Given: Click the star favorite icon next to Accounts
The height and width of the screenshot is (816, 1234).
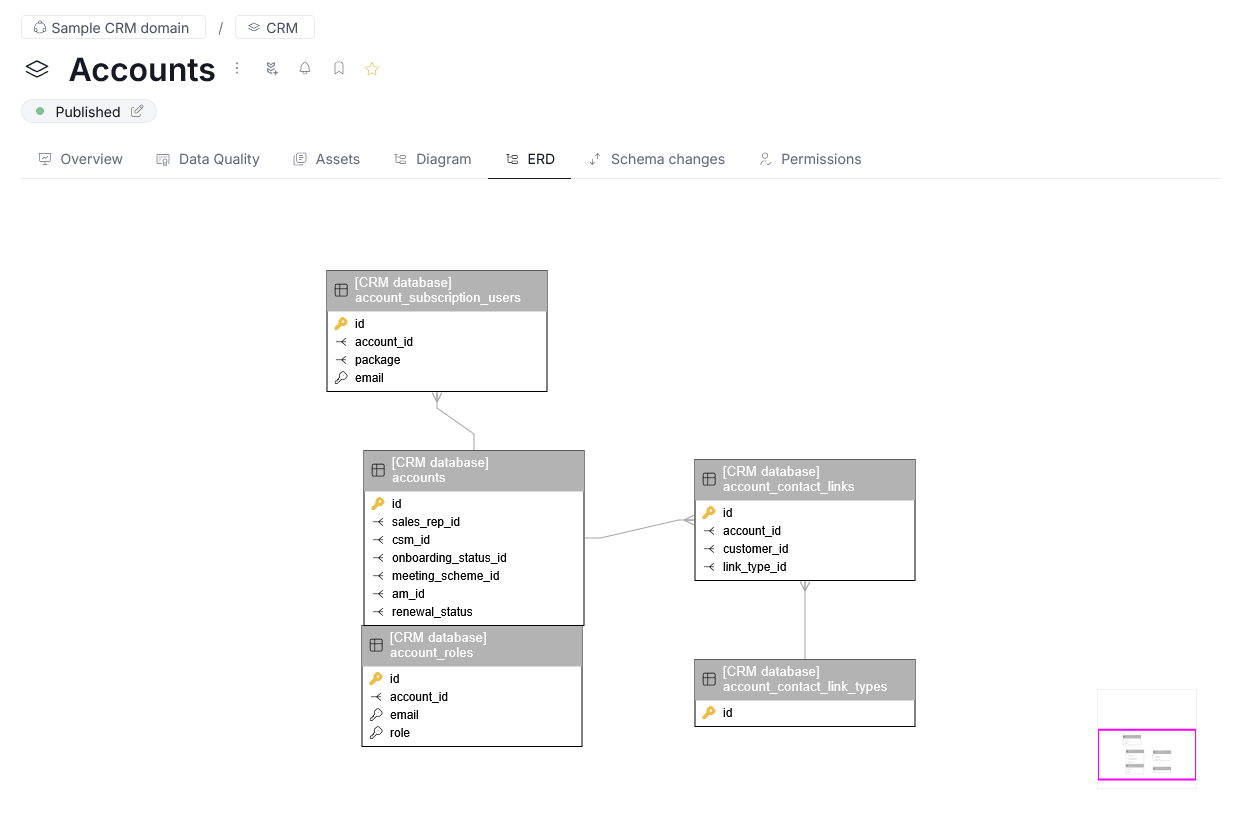Looking at the screenshot, I should (x=372, y=69).
